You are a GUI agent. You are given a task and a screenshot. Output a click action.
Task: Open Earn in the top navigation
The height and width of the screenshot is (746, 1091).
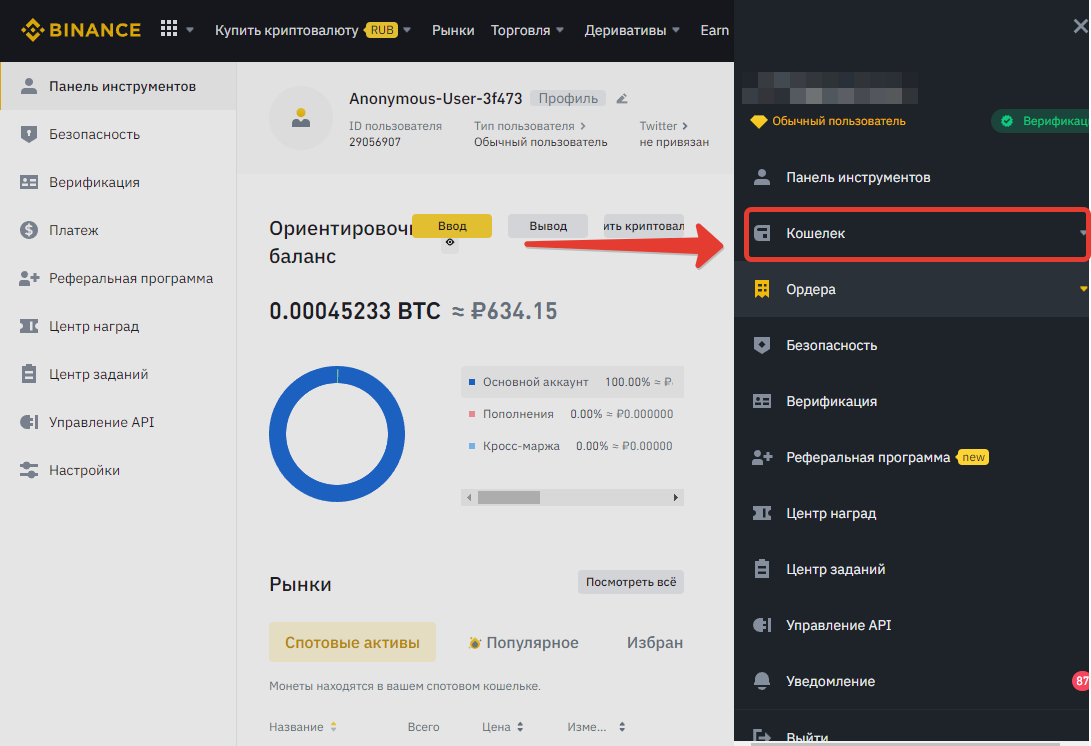(x=715, y=30)
